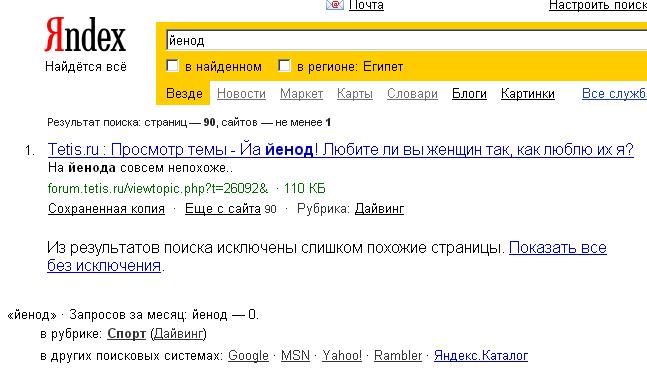Open Яндекс.Каталог link
Image resolution: width=647 pixels, height=377 pixels.
click(481, 356)
